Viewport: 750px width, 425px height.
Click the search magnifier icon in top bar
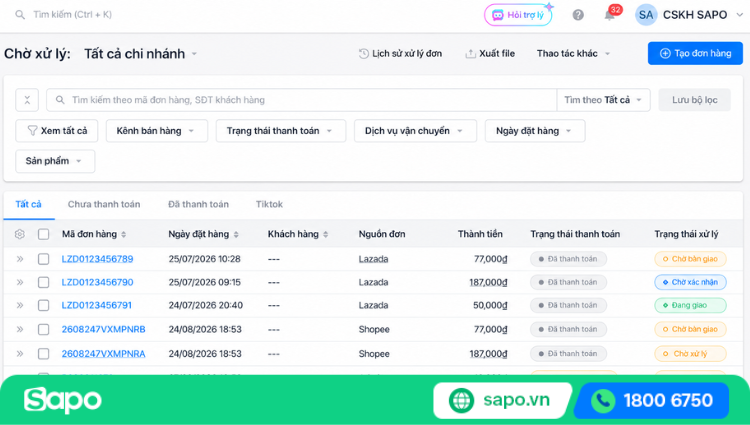click(x=20, y=15)
